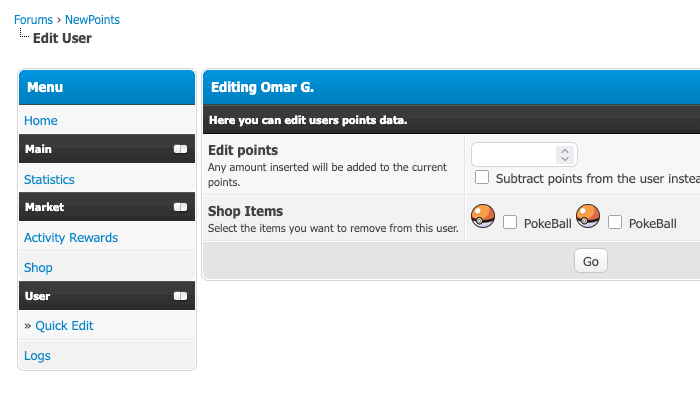The width and height of the screenshot is (700, 400).
Task: Increase points with the stepper up arrow
Action: (x=565, y=150)
